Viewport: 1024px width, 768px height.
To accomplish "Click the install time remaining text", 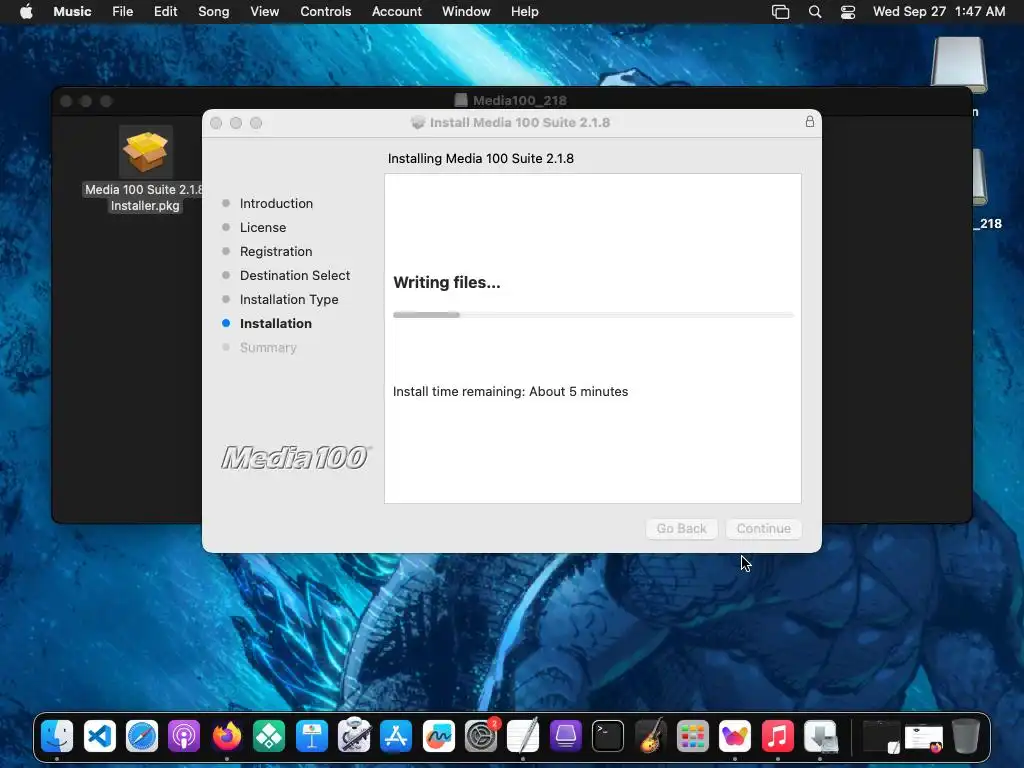I will point(510,391).
